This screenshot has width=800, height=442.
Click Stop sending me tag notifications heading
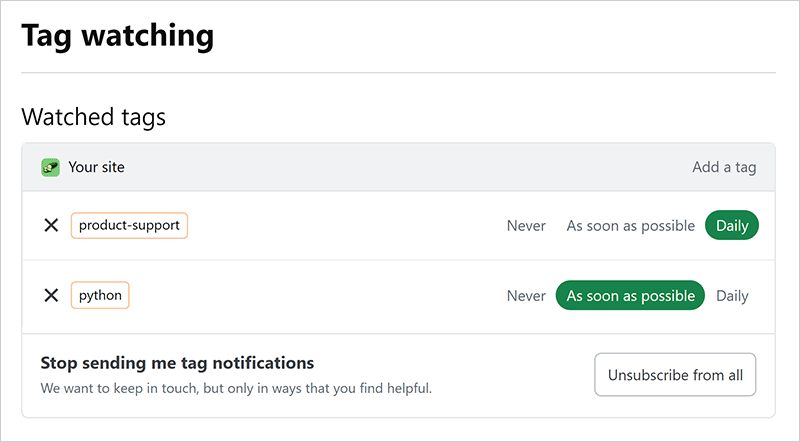click(177, 362)
